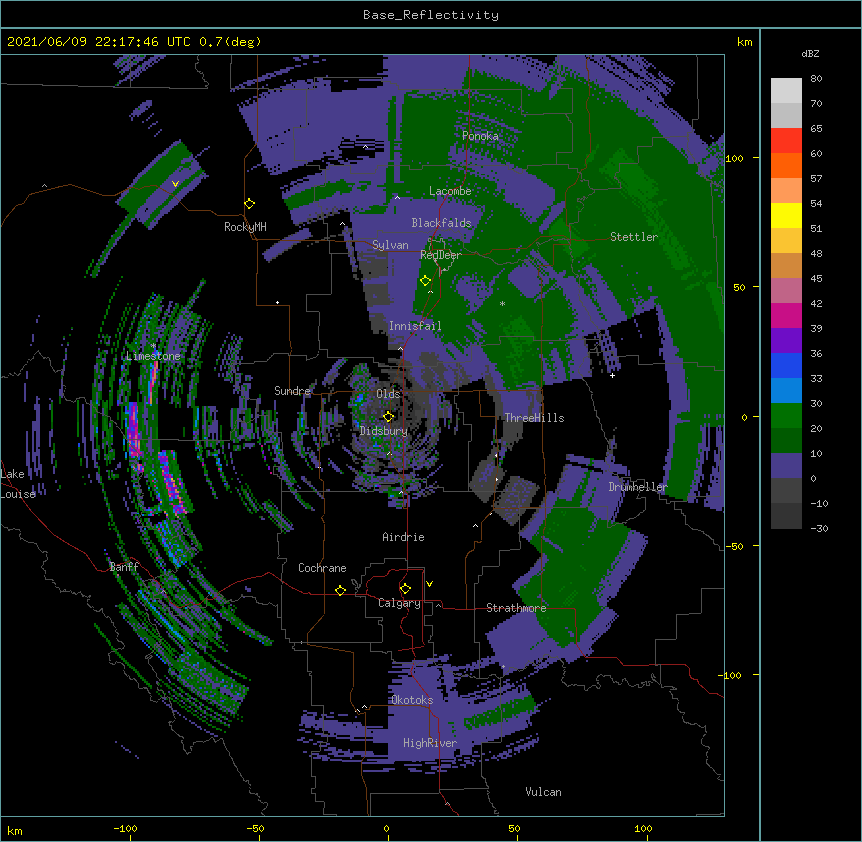862x842 pixels.
Task: Click the Sylvan label
Action: click(x=390, y=245)
